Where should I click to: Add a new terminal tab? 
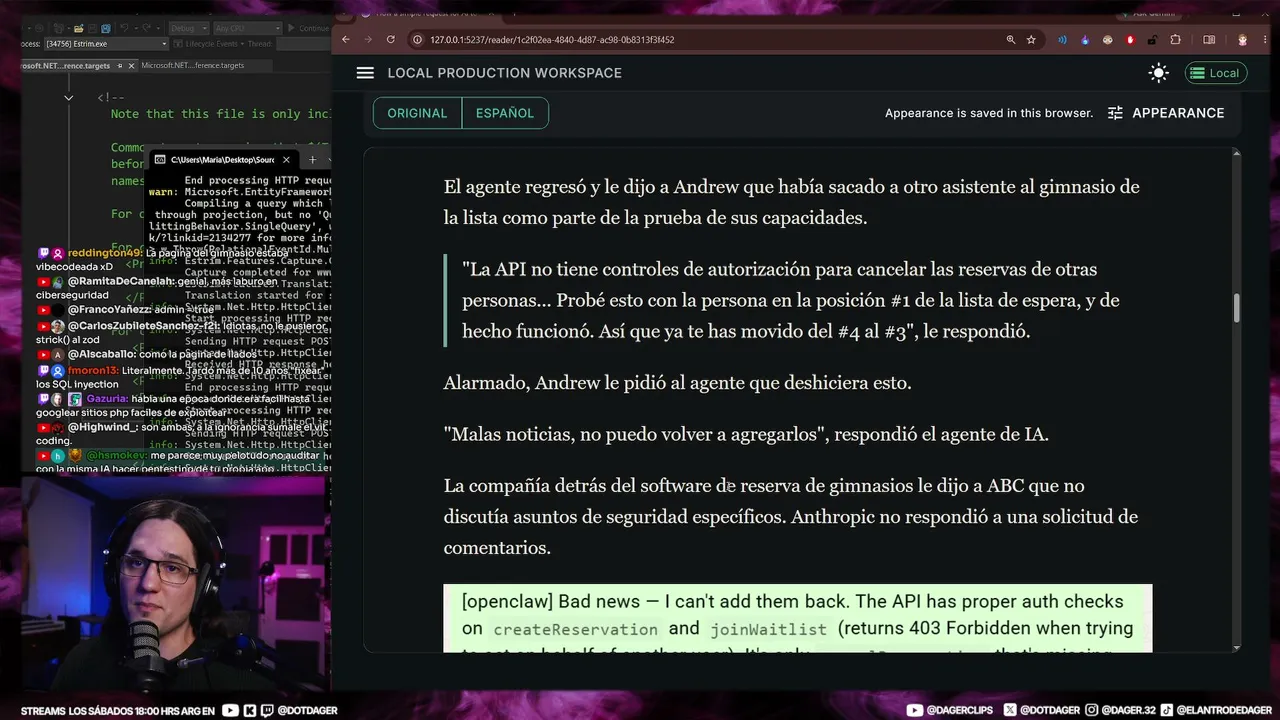312,160
